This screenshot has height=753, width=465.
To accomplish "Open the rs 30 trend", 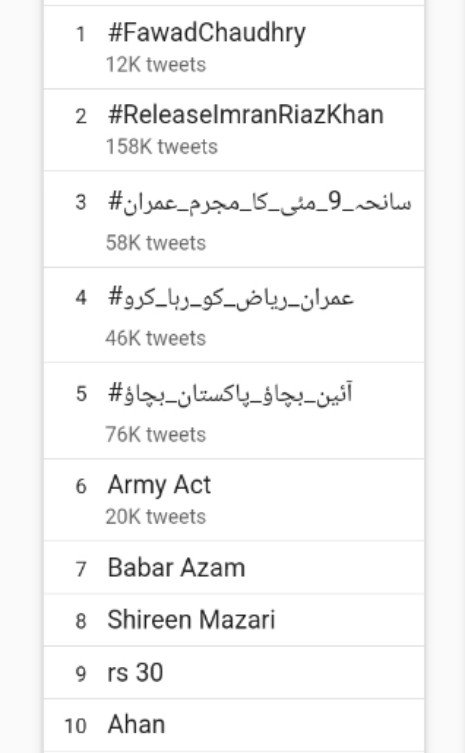I will pyautogui.click(x=135, y=672).
